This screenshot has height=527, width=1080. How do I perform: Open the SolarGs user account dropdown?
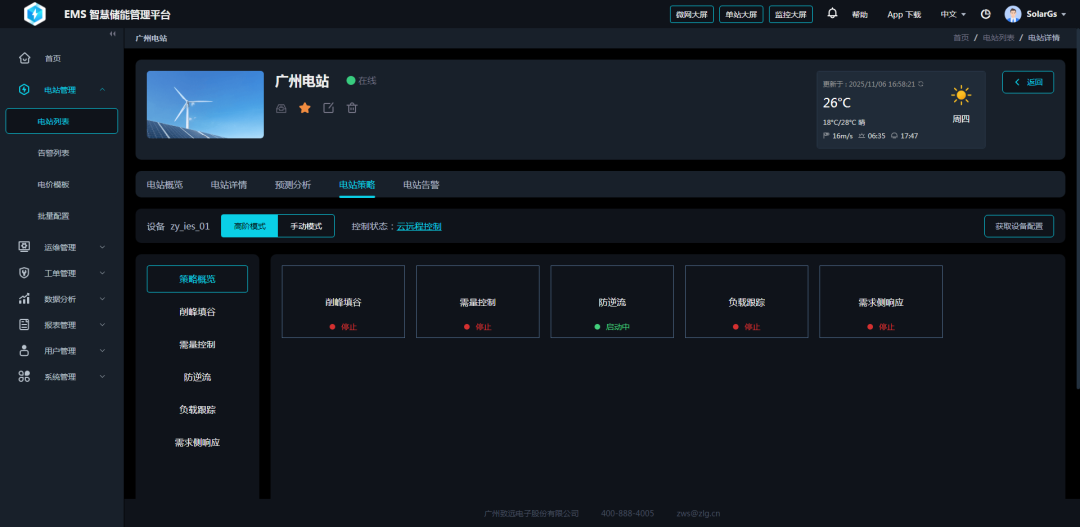[x=1035, y=14]
